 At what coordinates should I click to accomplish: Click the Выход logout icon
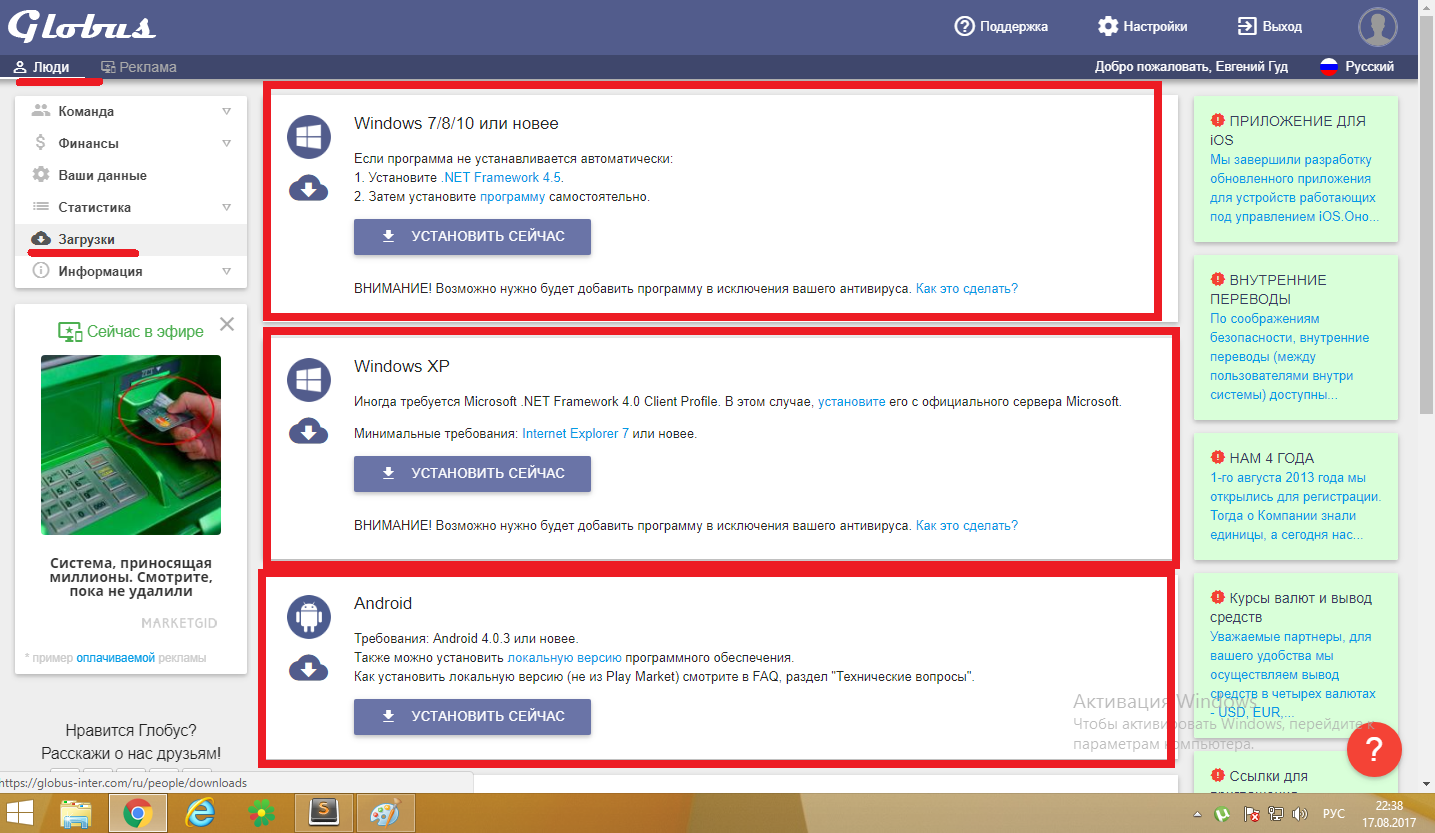coord(1247,27)
